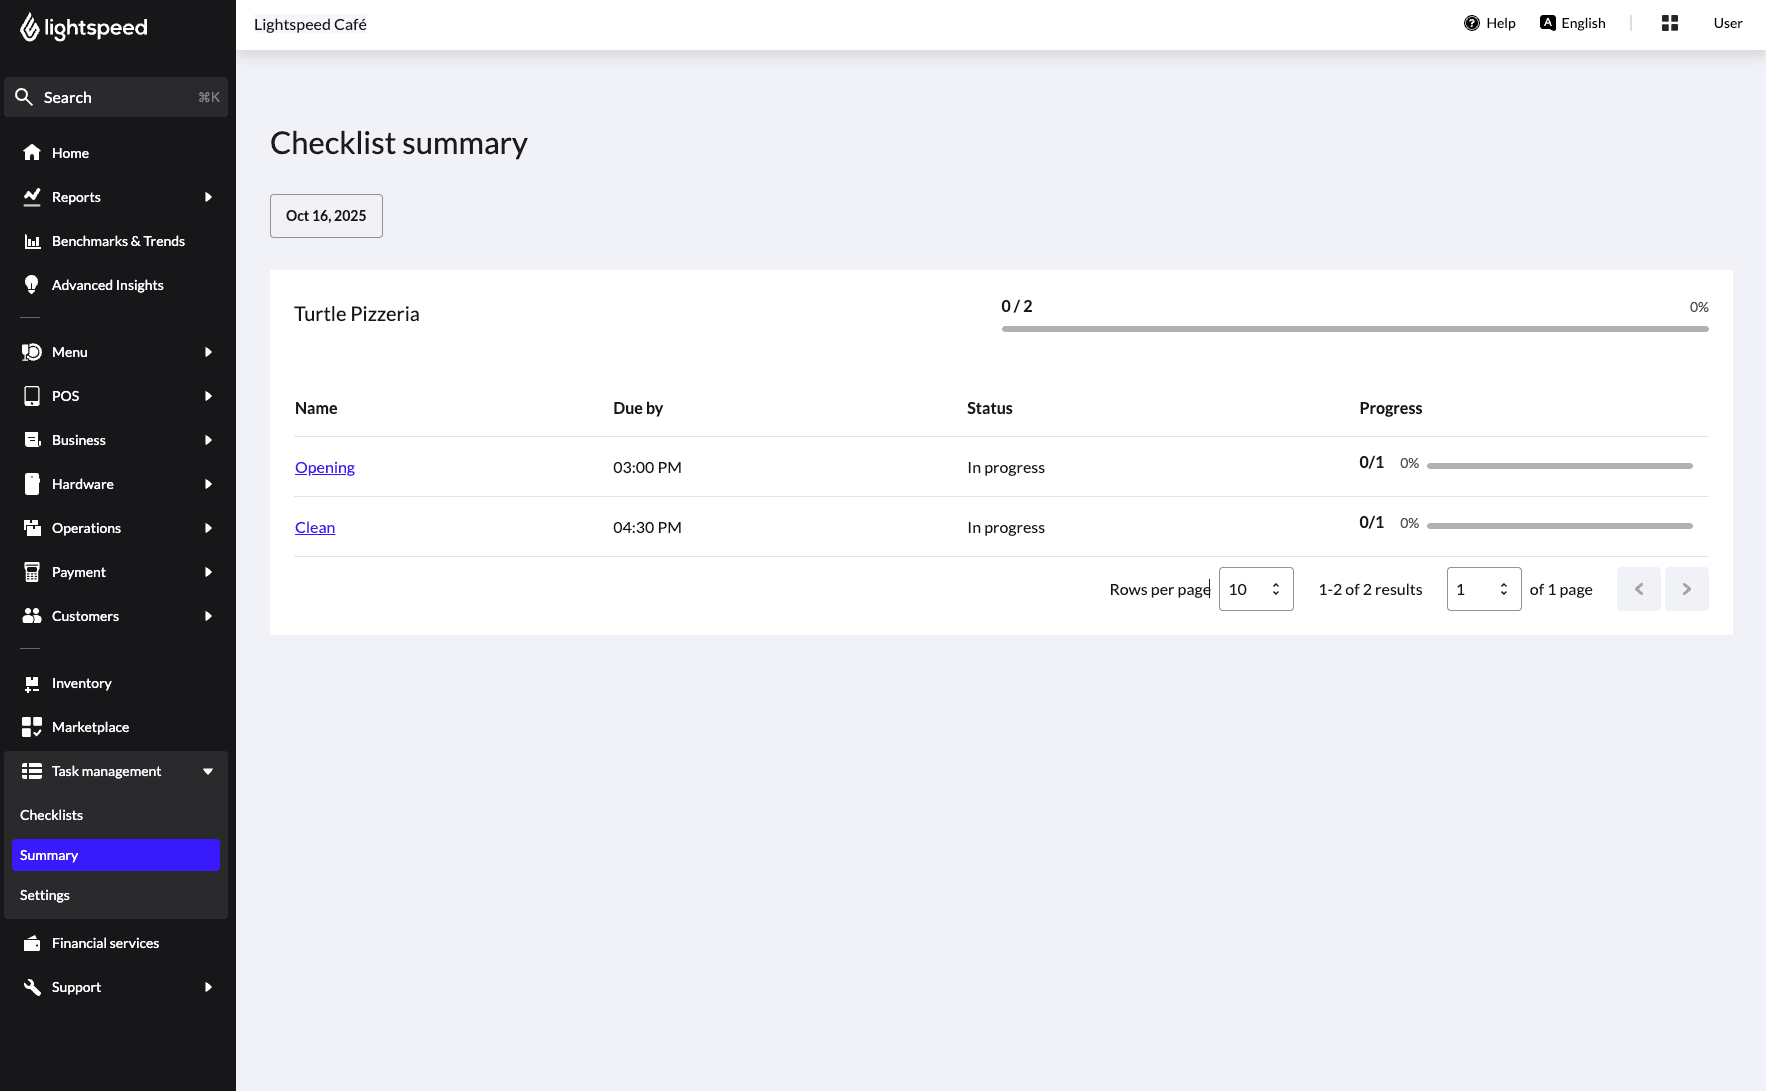Viewport: 1766px width, 1091px height.
Task: Expand the Reports submenu arrow
Action: click(208, 197)
